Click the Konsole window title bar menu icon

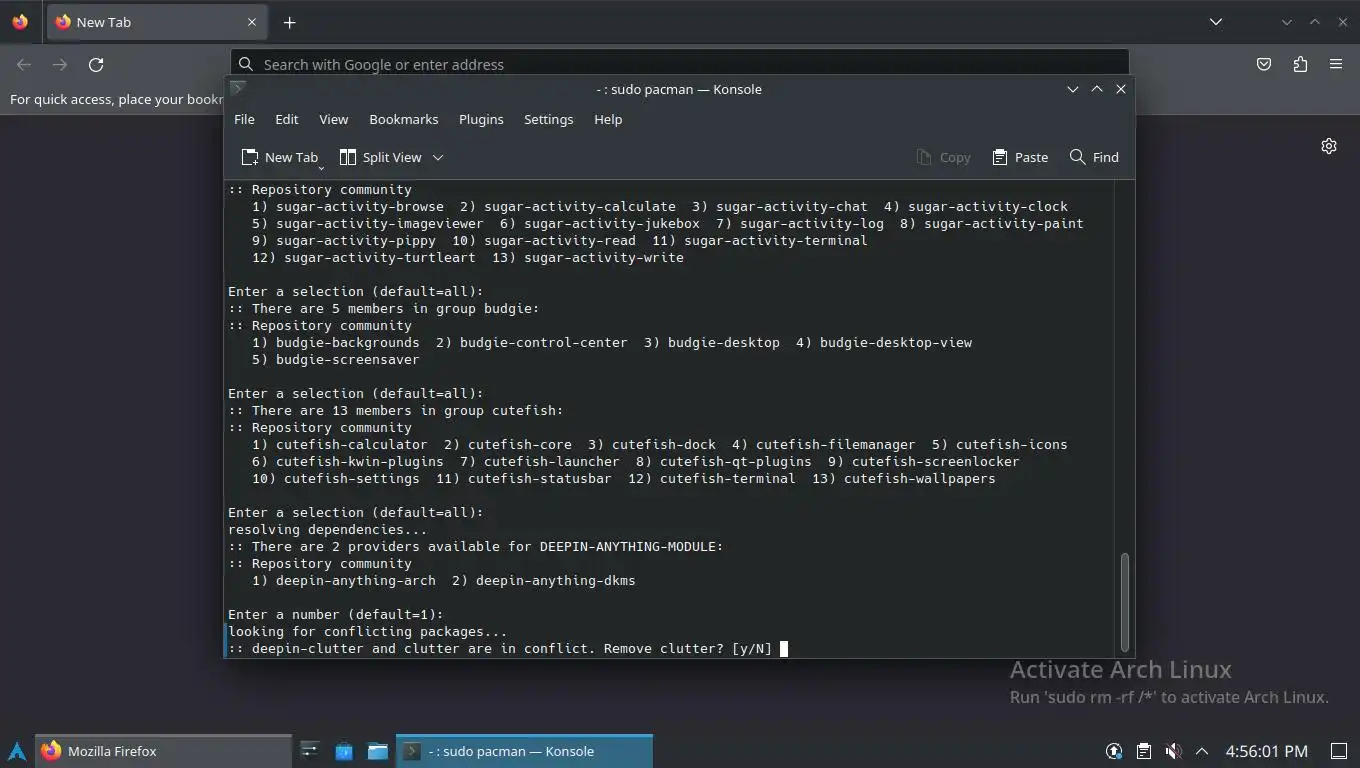coord(238,89)
